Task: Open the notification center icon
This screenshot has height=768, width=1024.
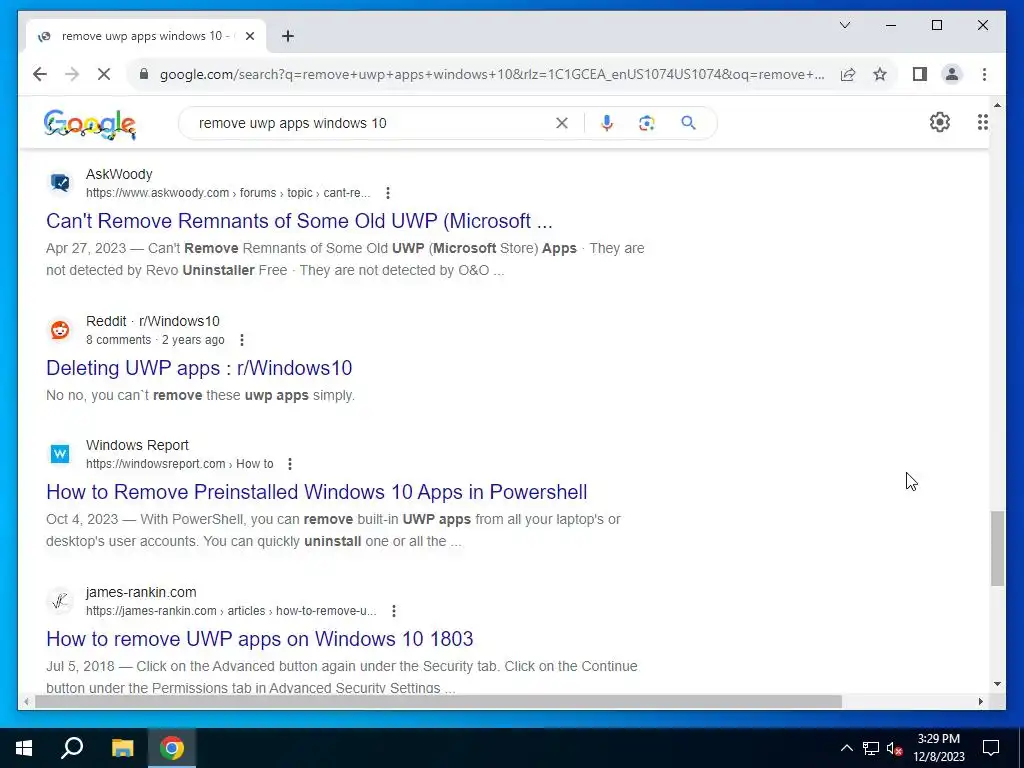Action: 991,748
